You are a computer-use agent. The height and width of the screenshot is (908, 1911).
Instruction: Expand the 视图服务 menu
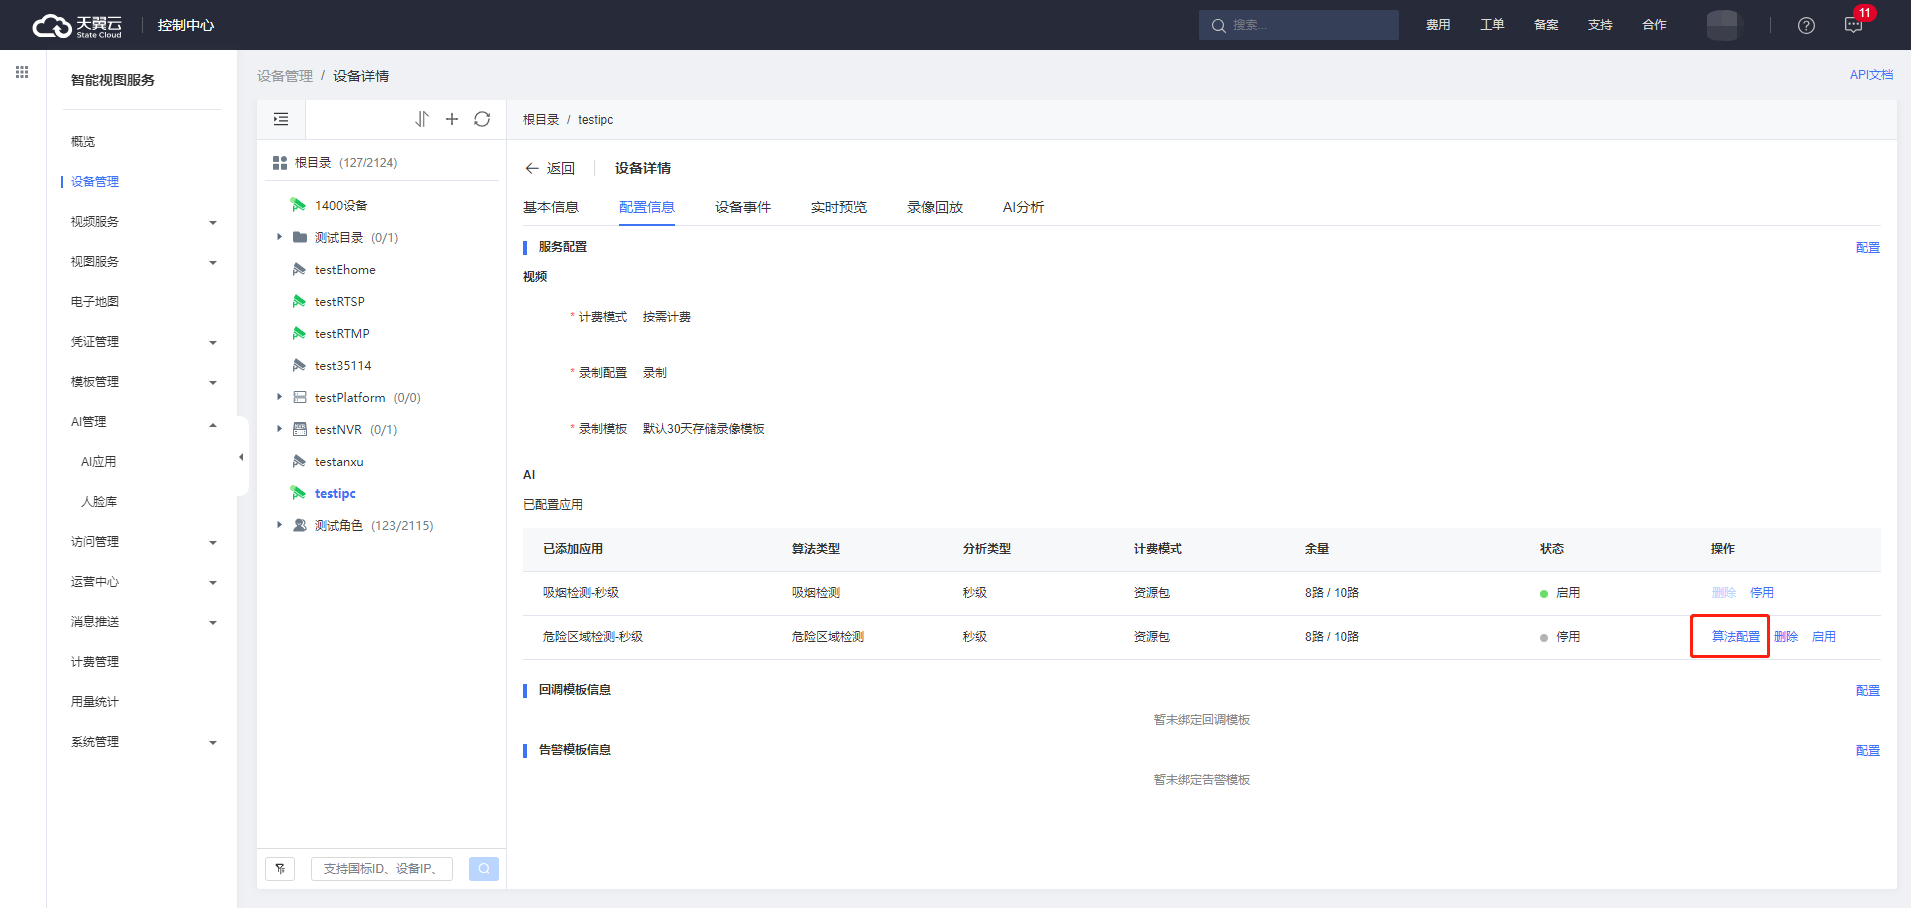tap(213, 262)
